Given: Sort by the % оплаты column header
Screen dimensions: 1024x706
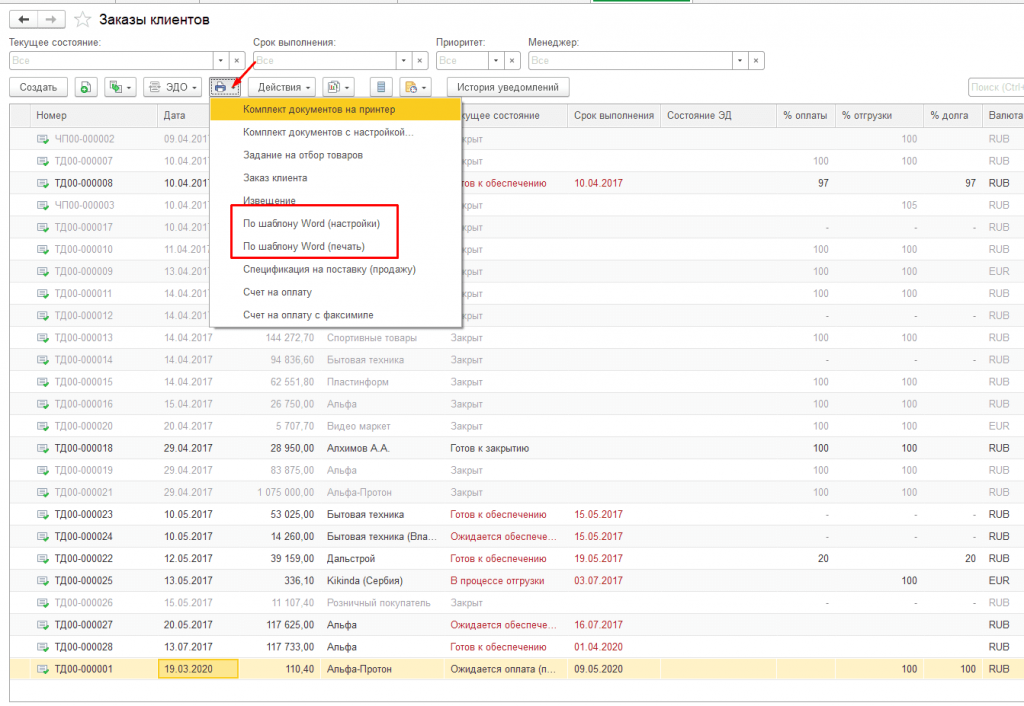Looking at the screenshot, I should (805, 116).
